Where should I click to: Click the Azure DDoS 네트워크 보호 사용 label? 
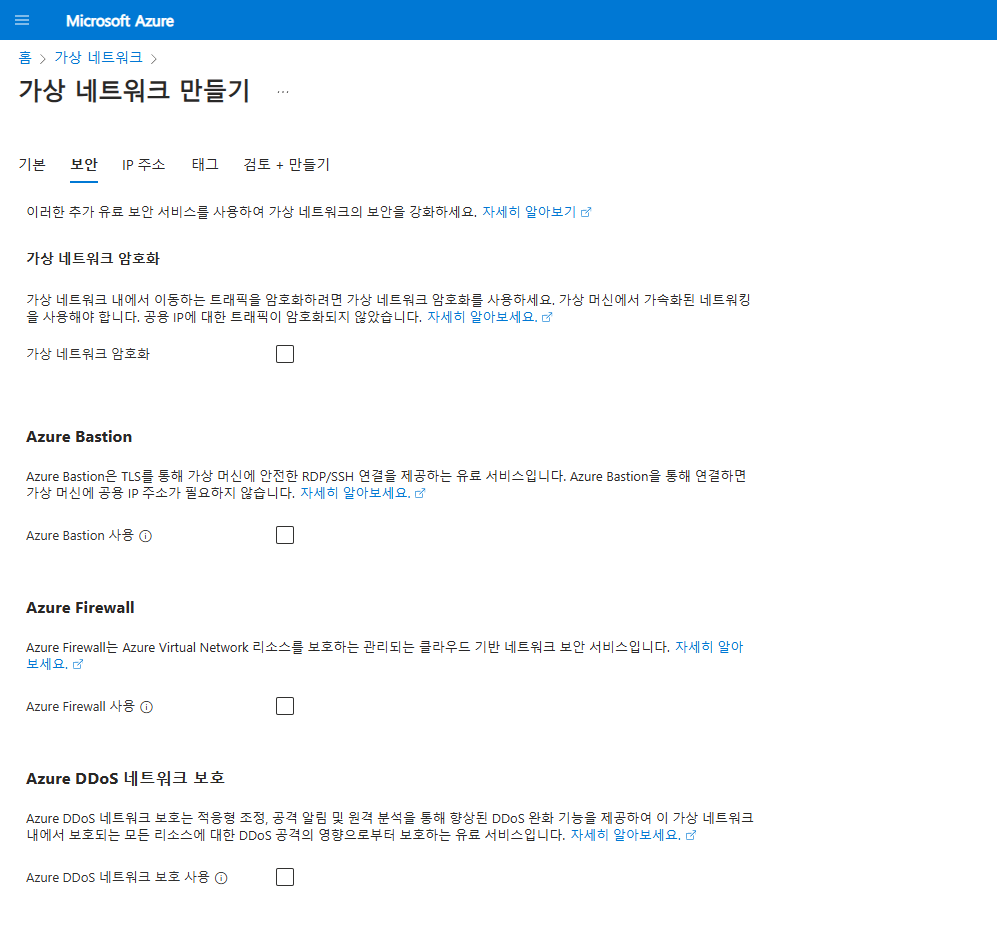point(118,878)
